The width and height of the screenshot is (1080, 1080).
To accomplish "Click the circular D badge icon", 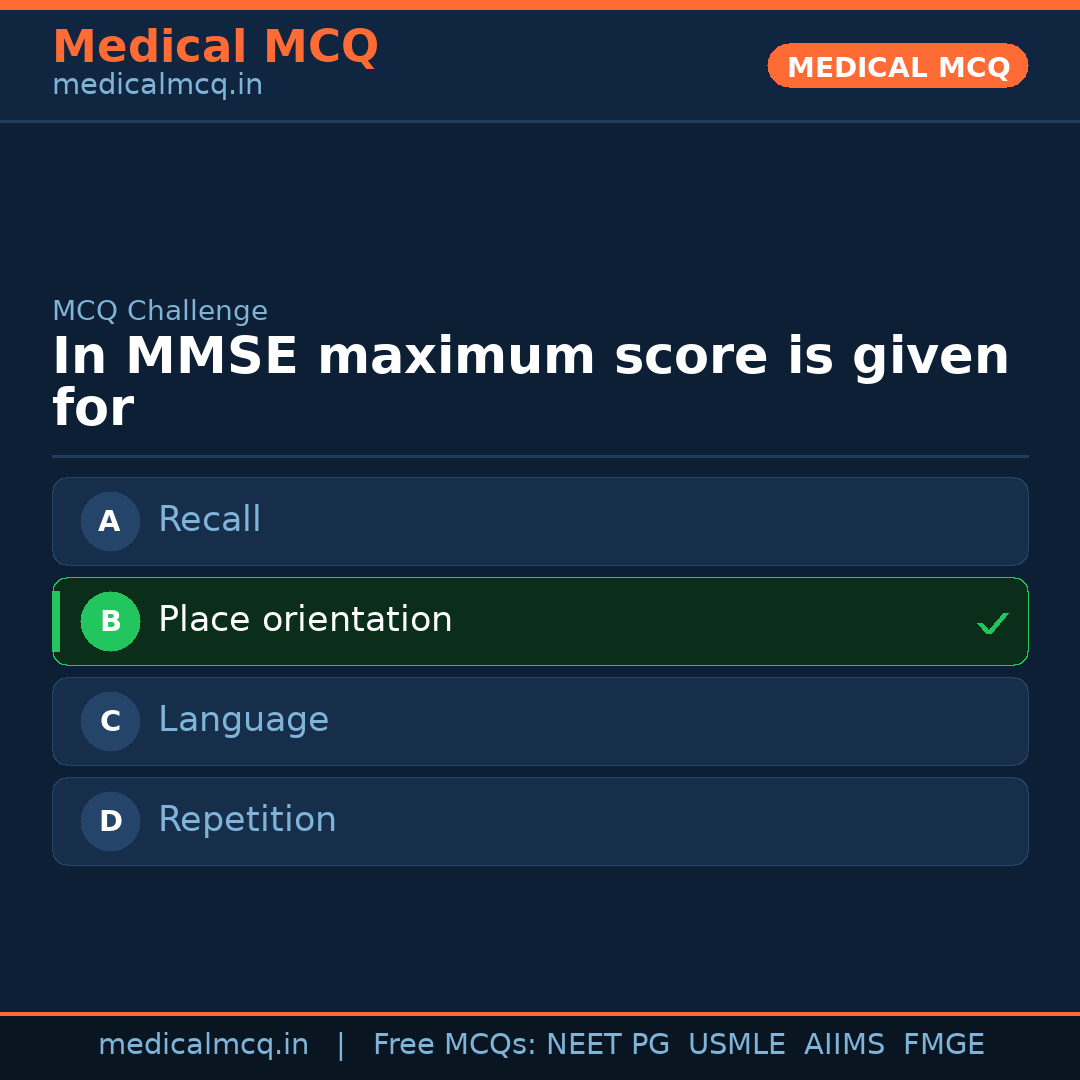I will click(x=110, y=821).
